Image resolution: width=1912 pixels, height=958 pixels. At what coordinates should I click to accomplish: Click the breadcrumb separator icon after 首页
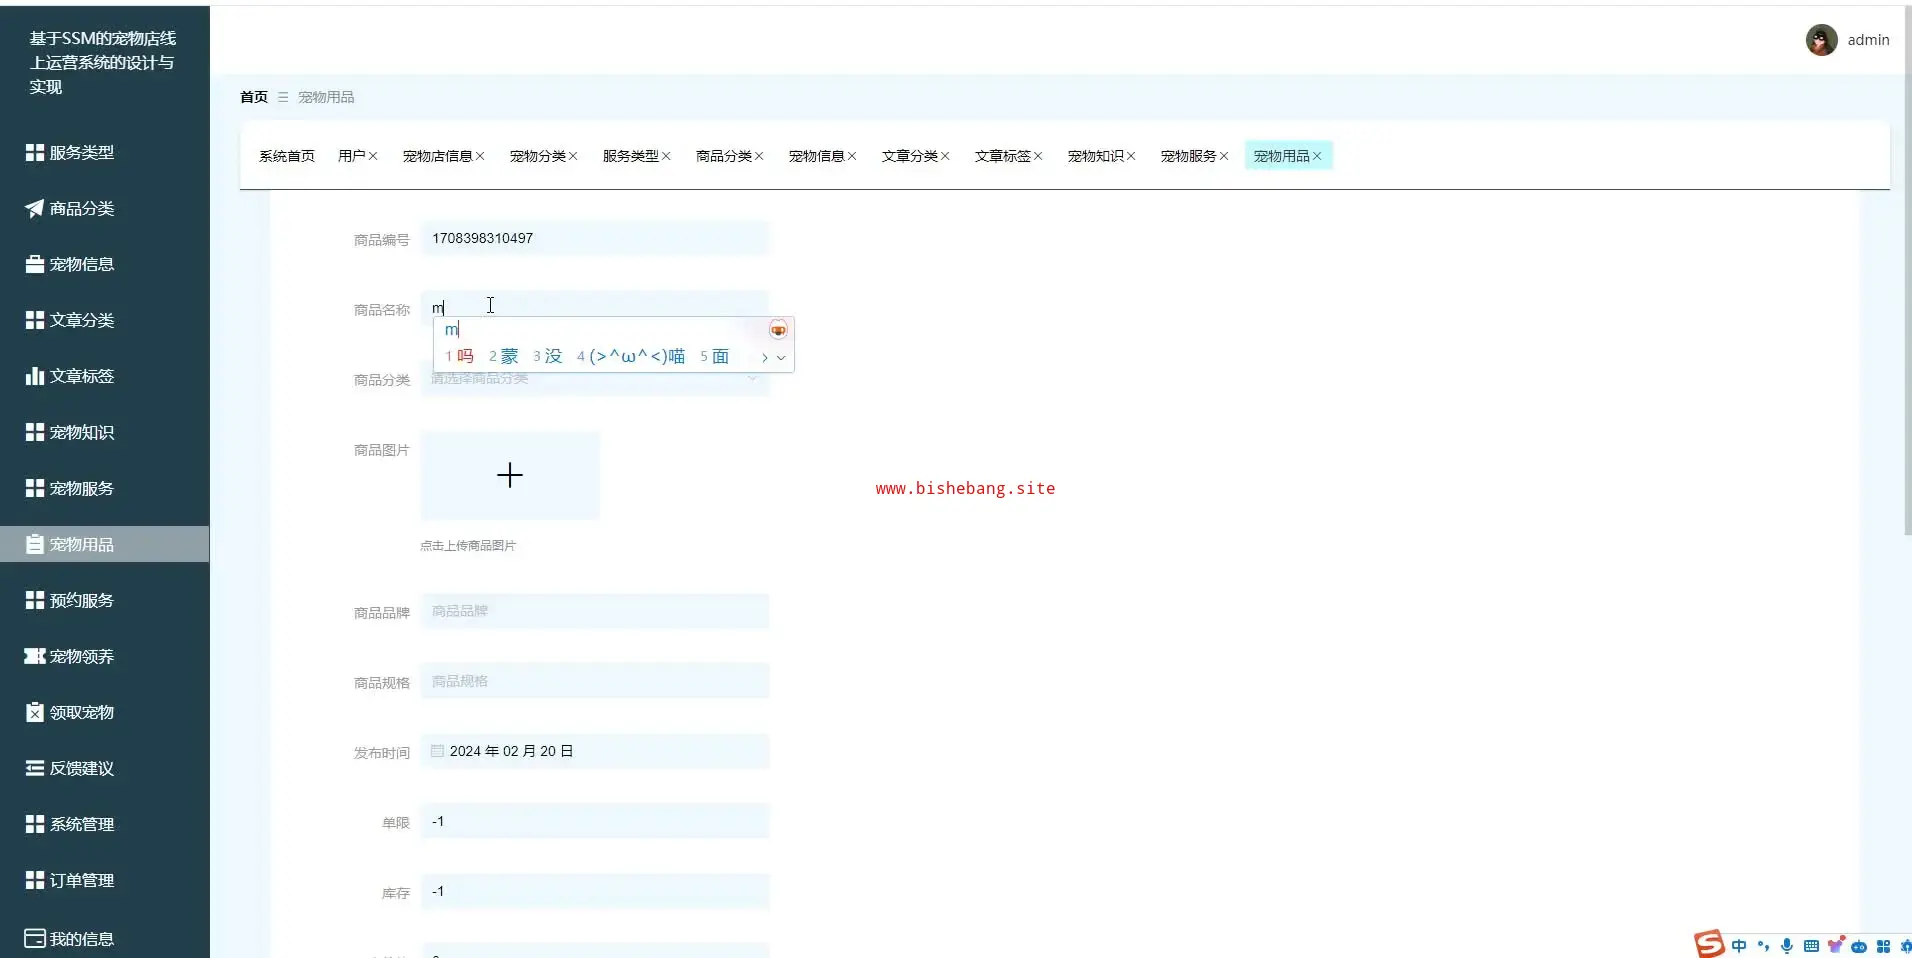tap(283, 97)
